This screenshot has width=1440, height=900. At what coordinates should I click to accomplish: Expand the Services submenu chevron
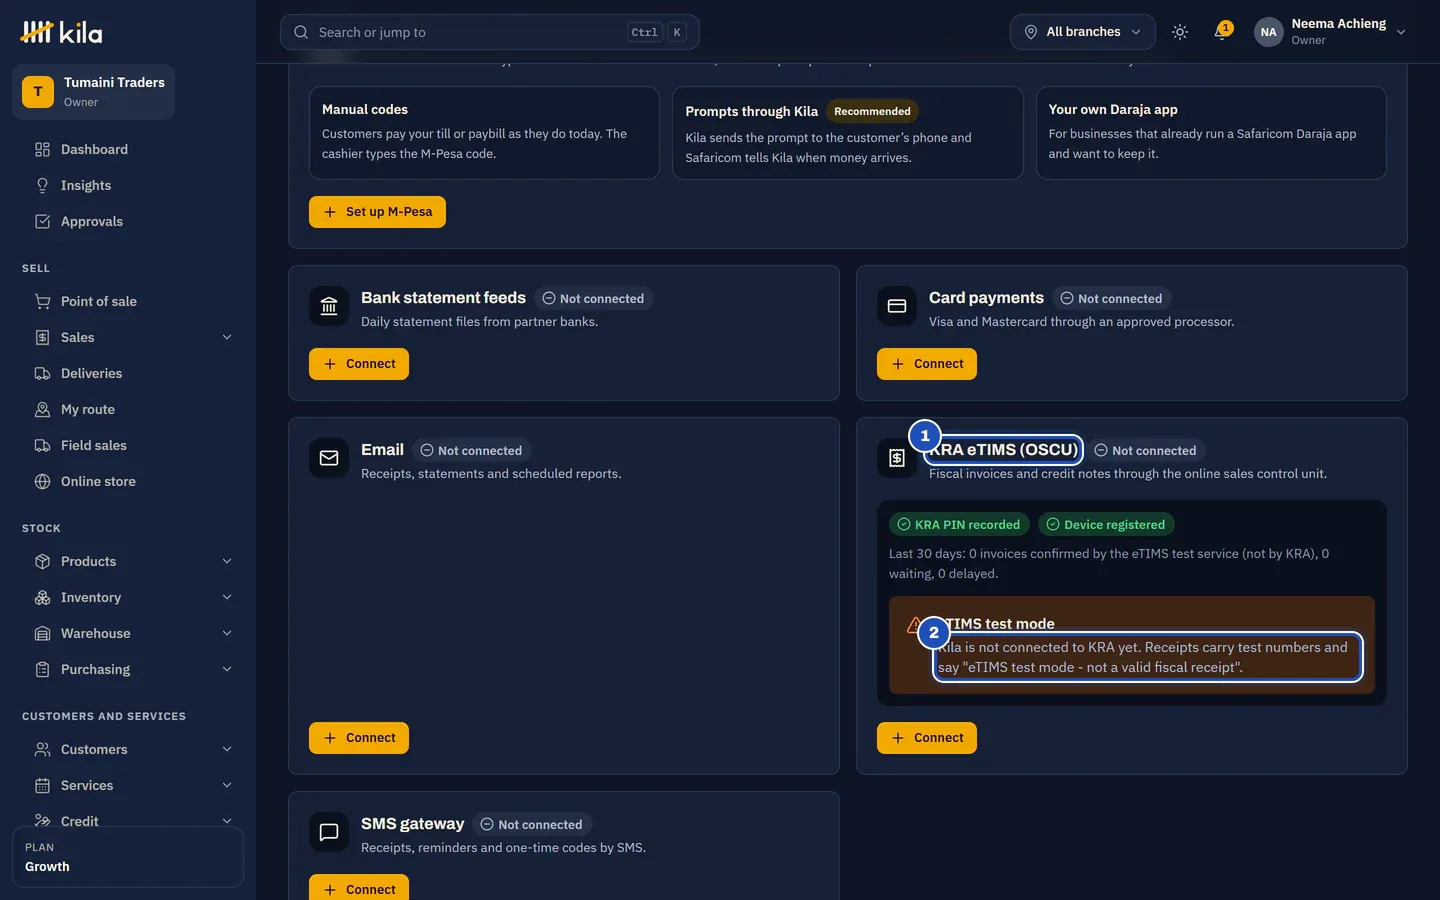click(x=227, y=786)
